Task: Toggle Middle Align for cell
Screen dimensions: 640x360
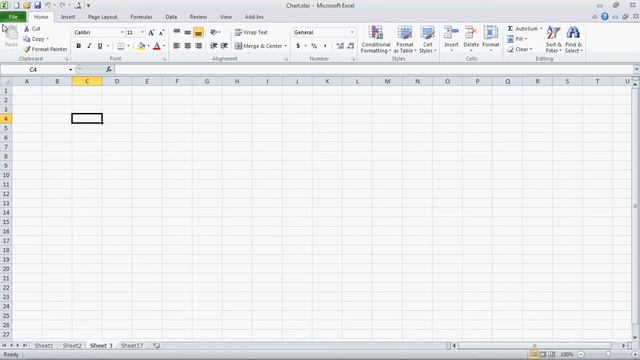Action: pyautogui.click(x=187, y=32)
